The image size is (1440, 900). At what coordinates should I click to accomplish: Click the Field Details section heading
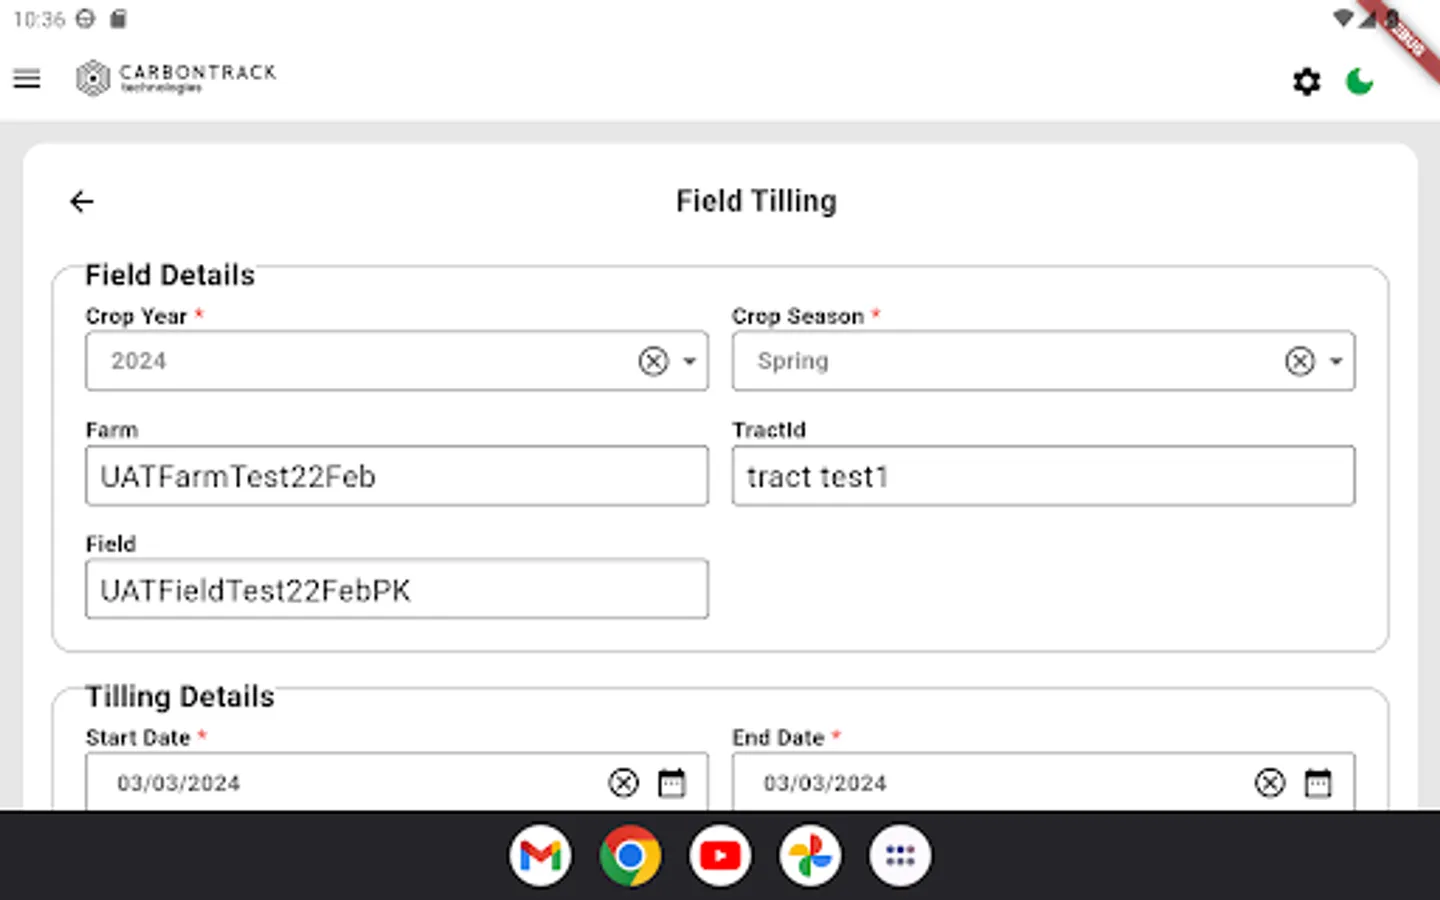coord(170,275)
